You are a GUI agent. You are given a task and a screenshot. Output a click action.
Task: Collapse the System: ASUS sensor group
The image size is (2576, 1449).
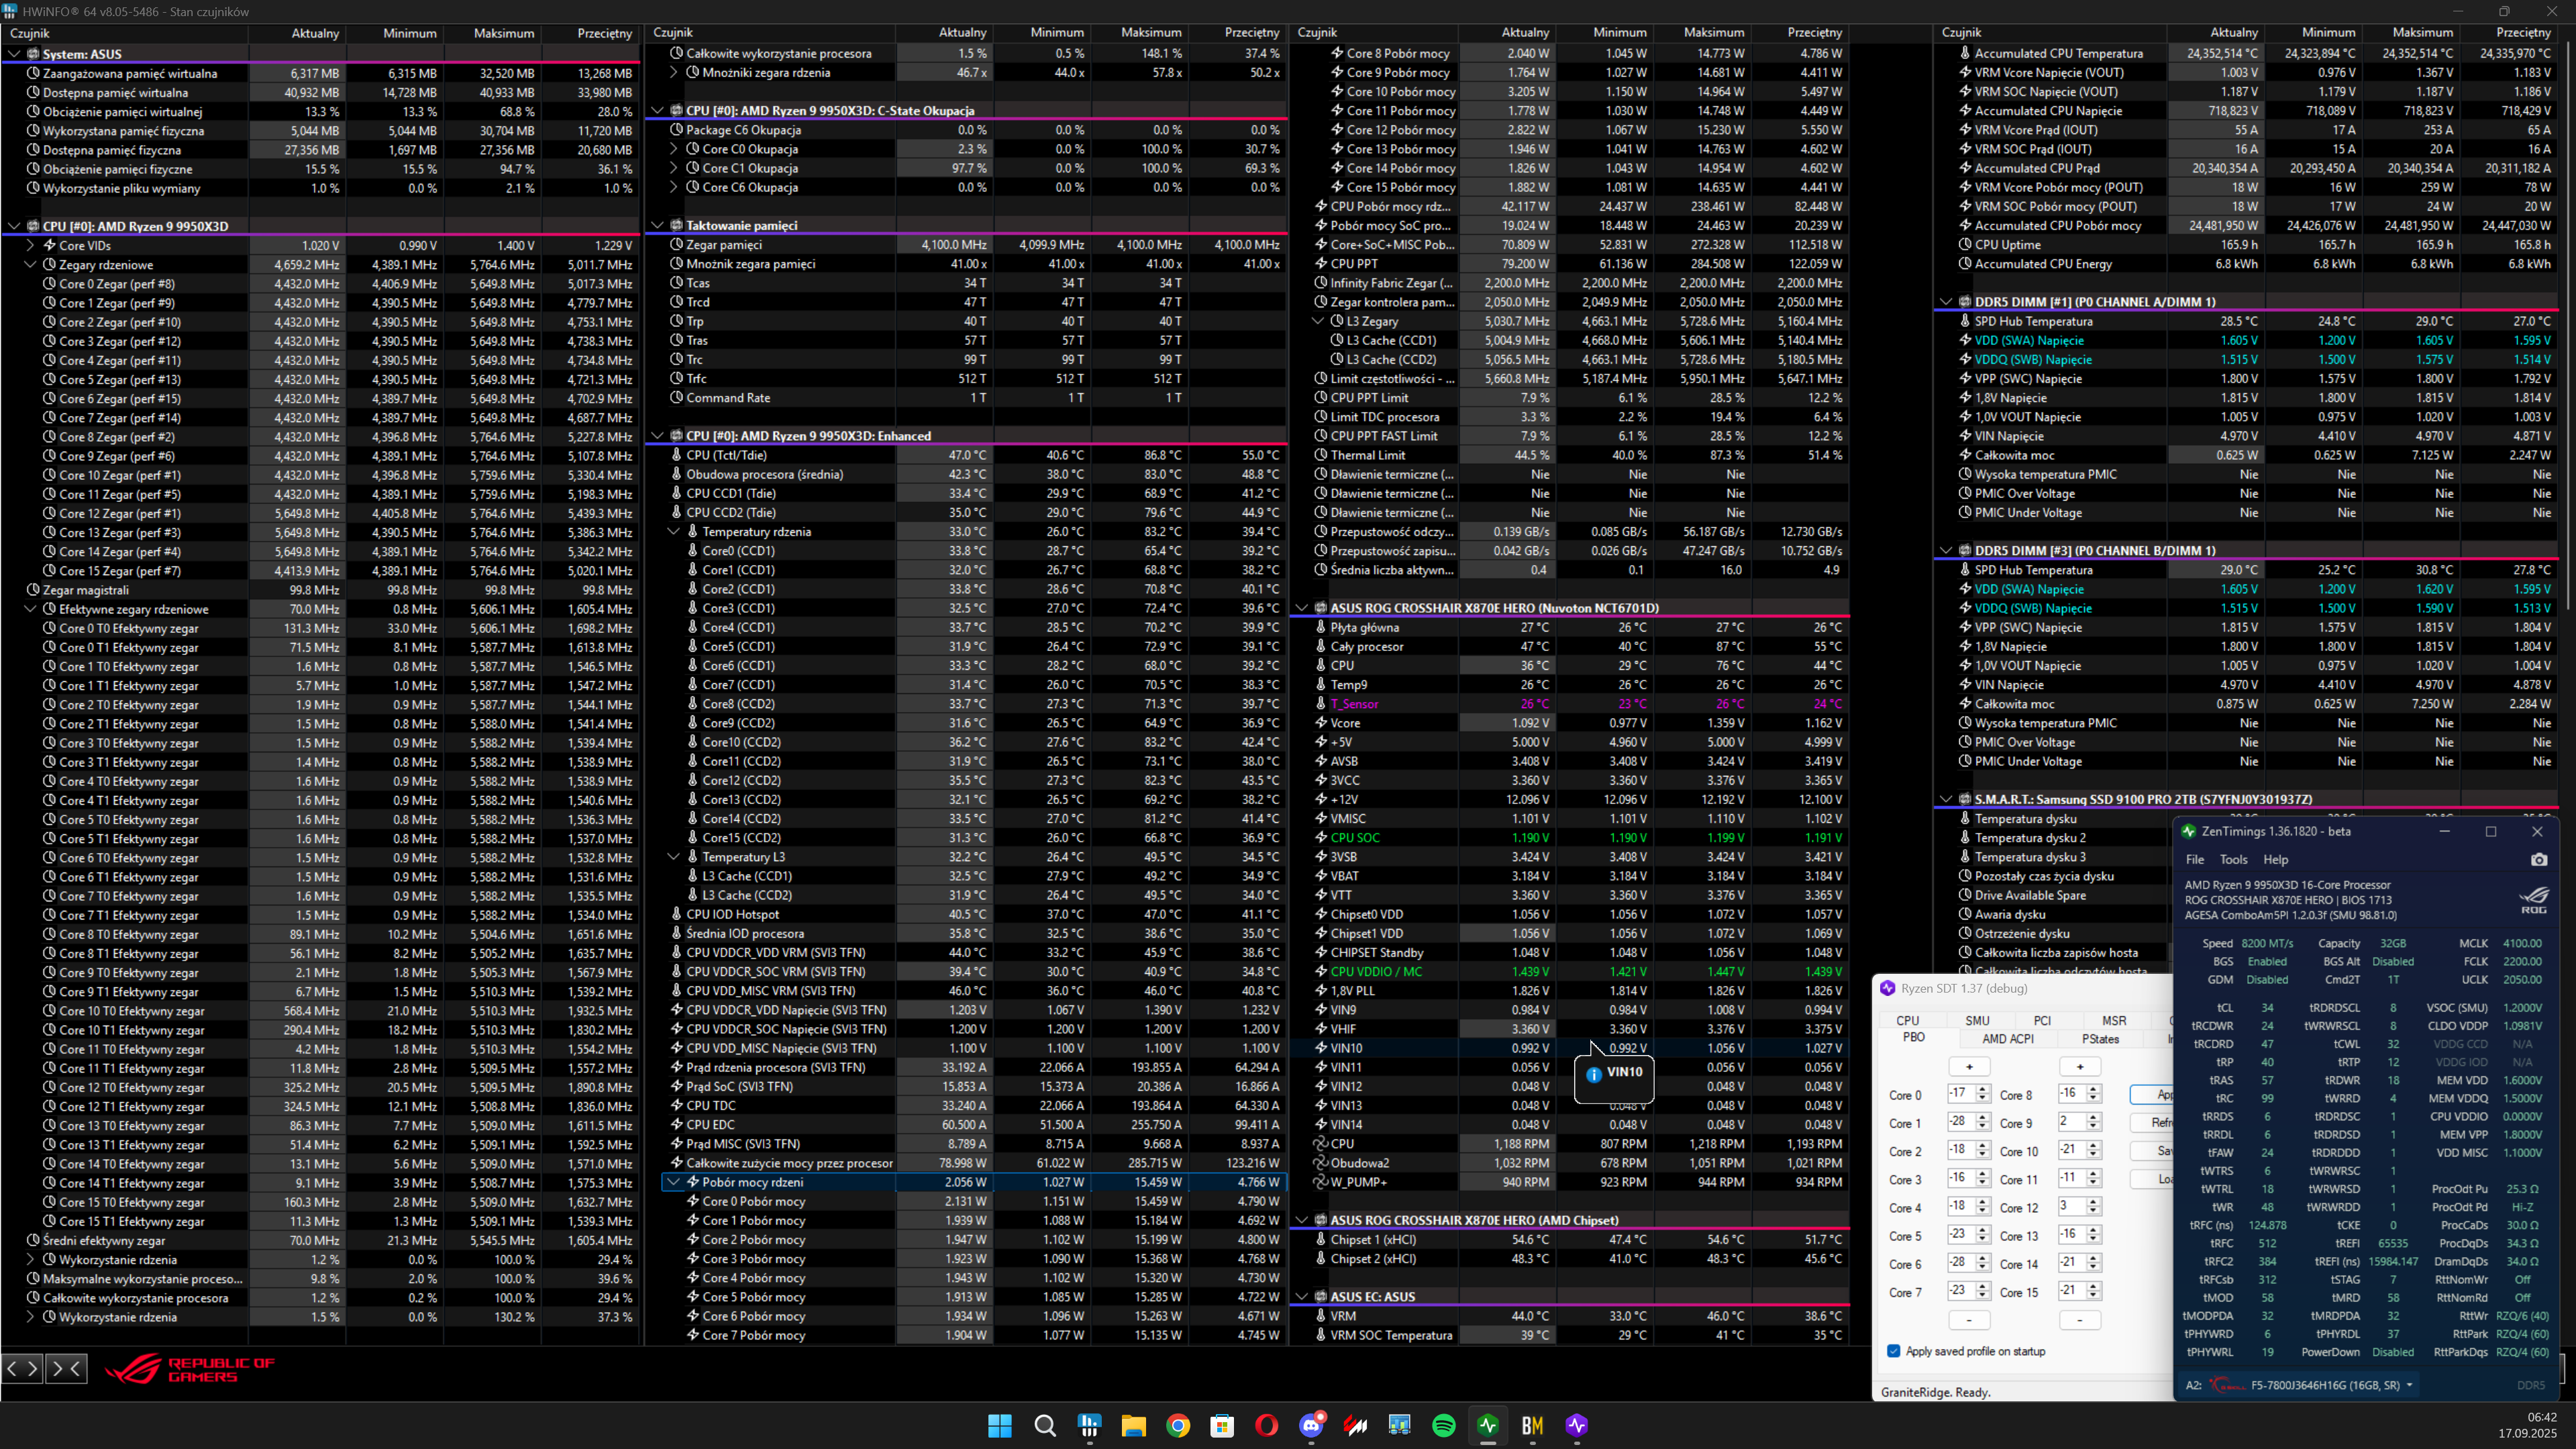coord(15,54)
